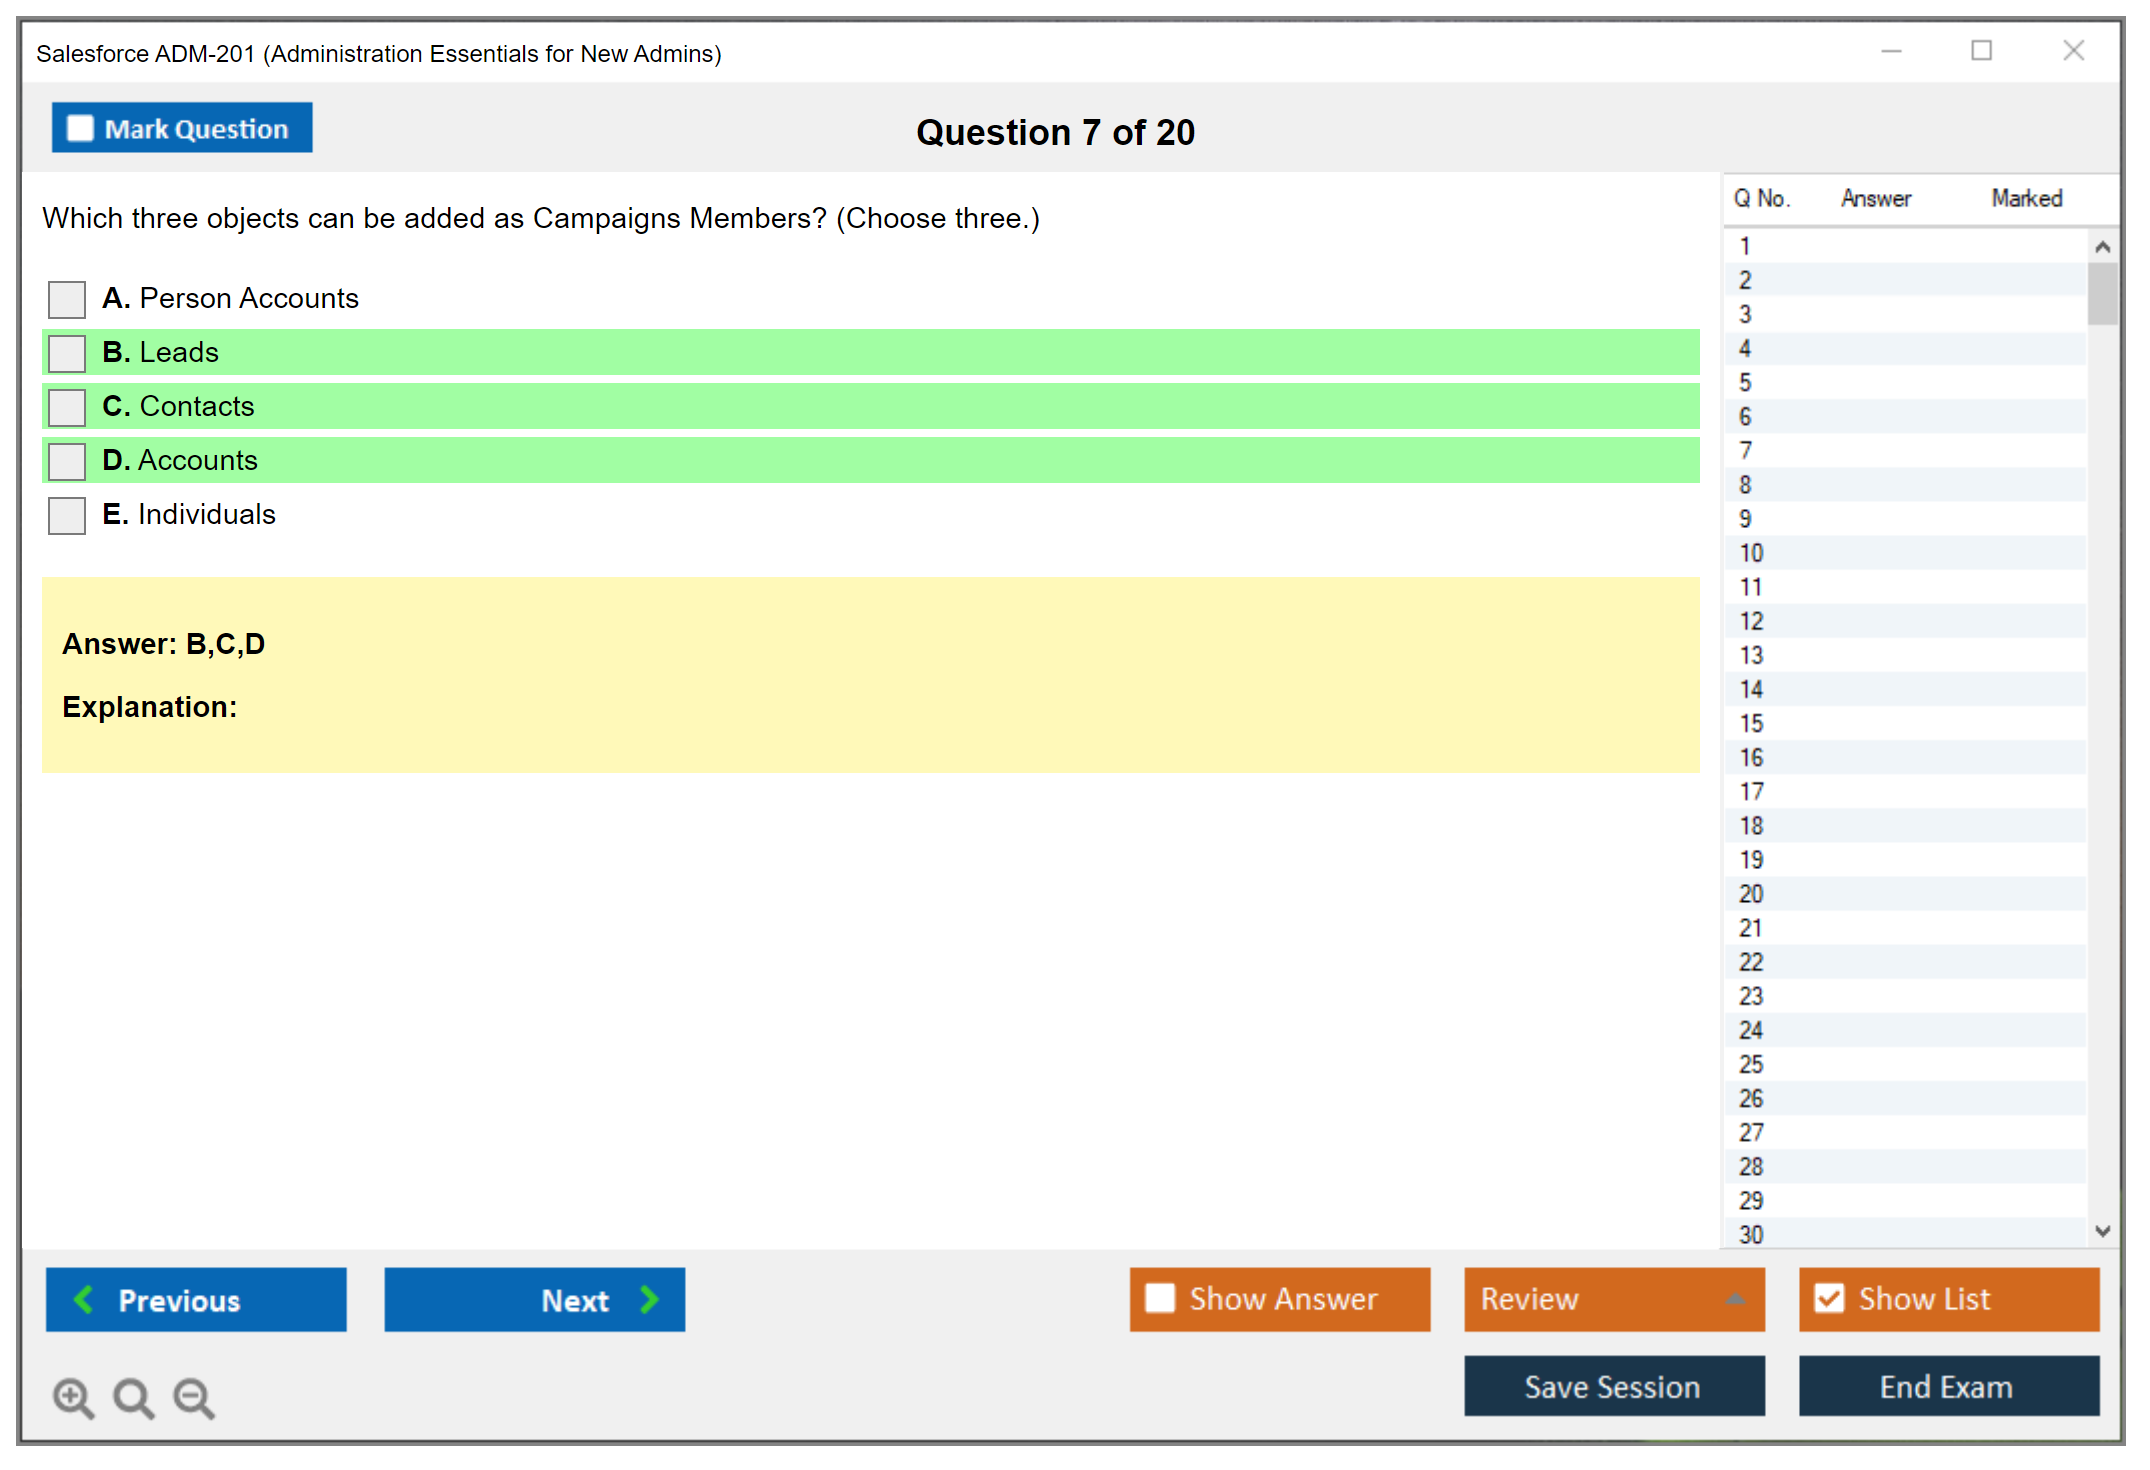Click the green left arrow on Previous
The width and height of the screenshot is (2150, 1470).
coord(84,1299)
